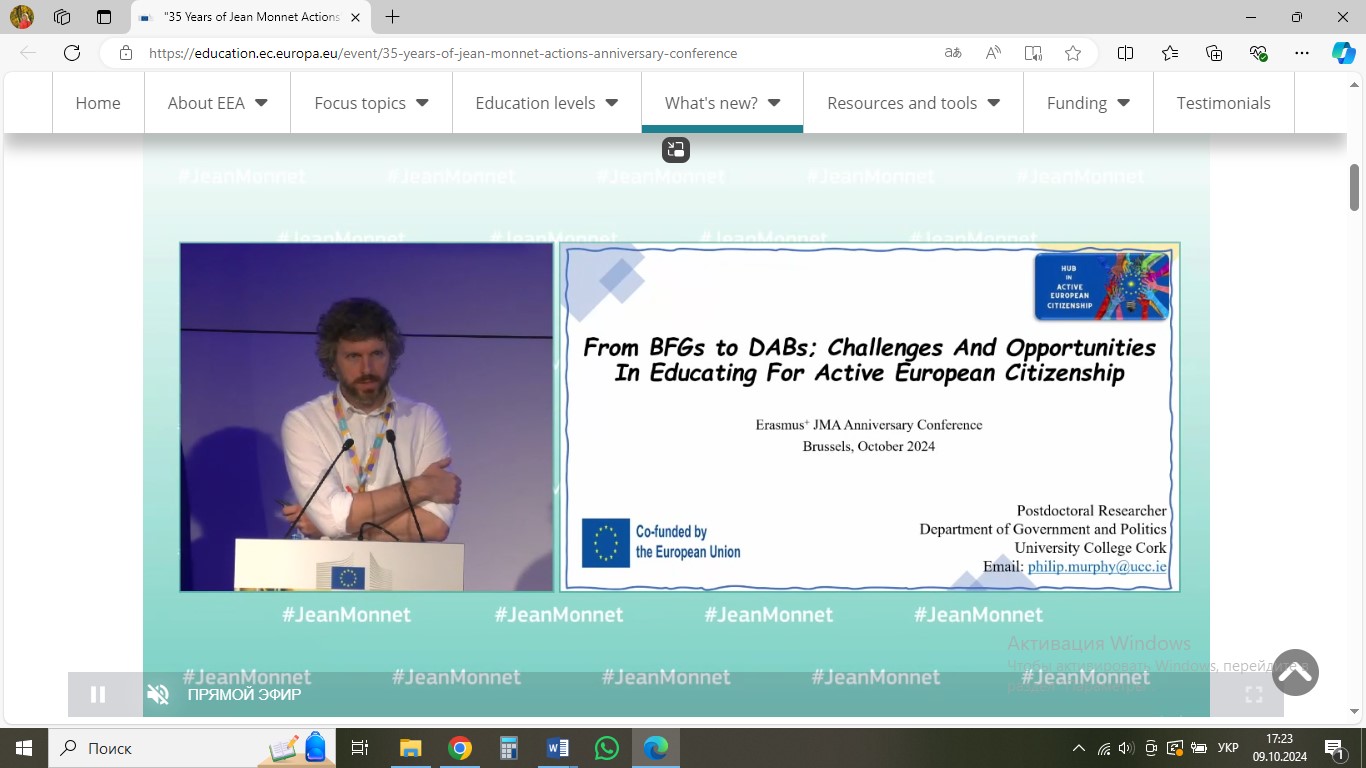Image resolution: width=1366 pixels, height=768 pixels.
Task: Add this page to favorites star
Action: [x=1073, y=53]
